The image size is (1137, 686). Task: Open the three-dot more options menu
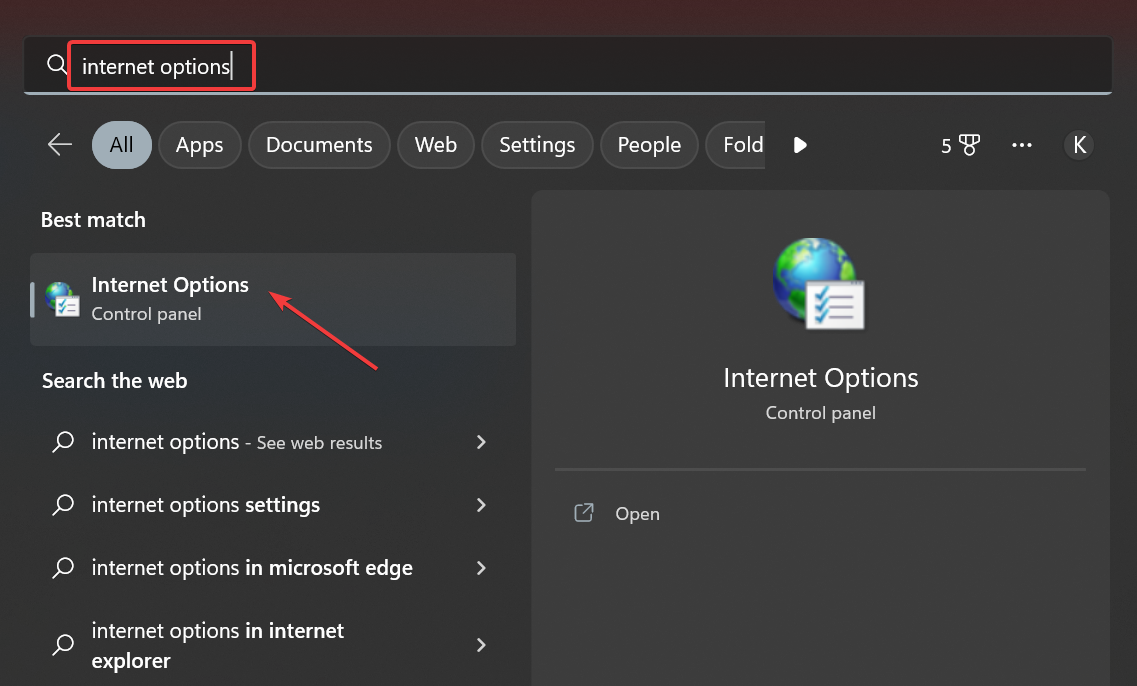point(1022,145)
